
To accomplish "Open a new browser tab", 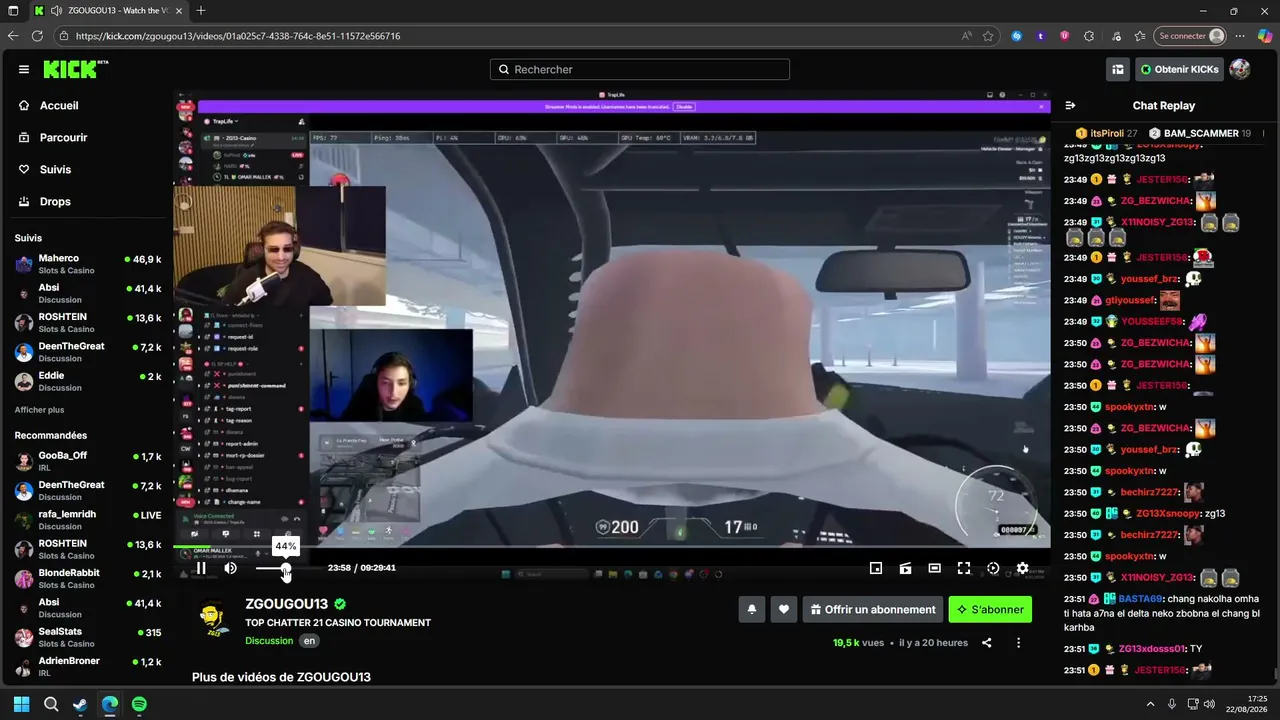I will [x=201, y=11].
